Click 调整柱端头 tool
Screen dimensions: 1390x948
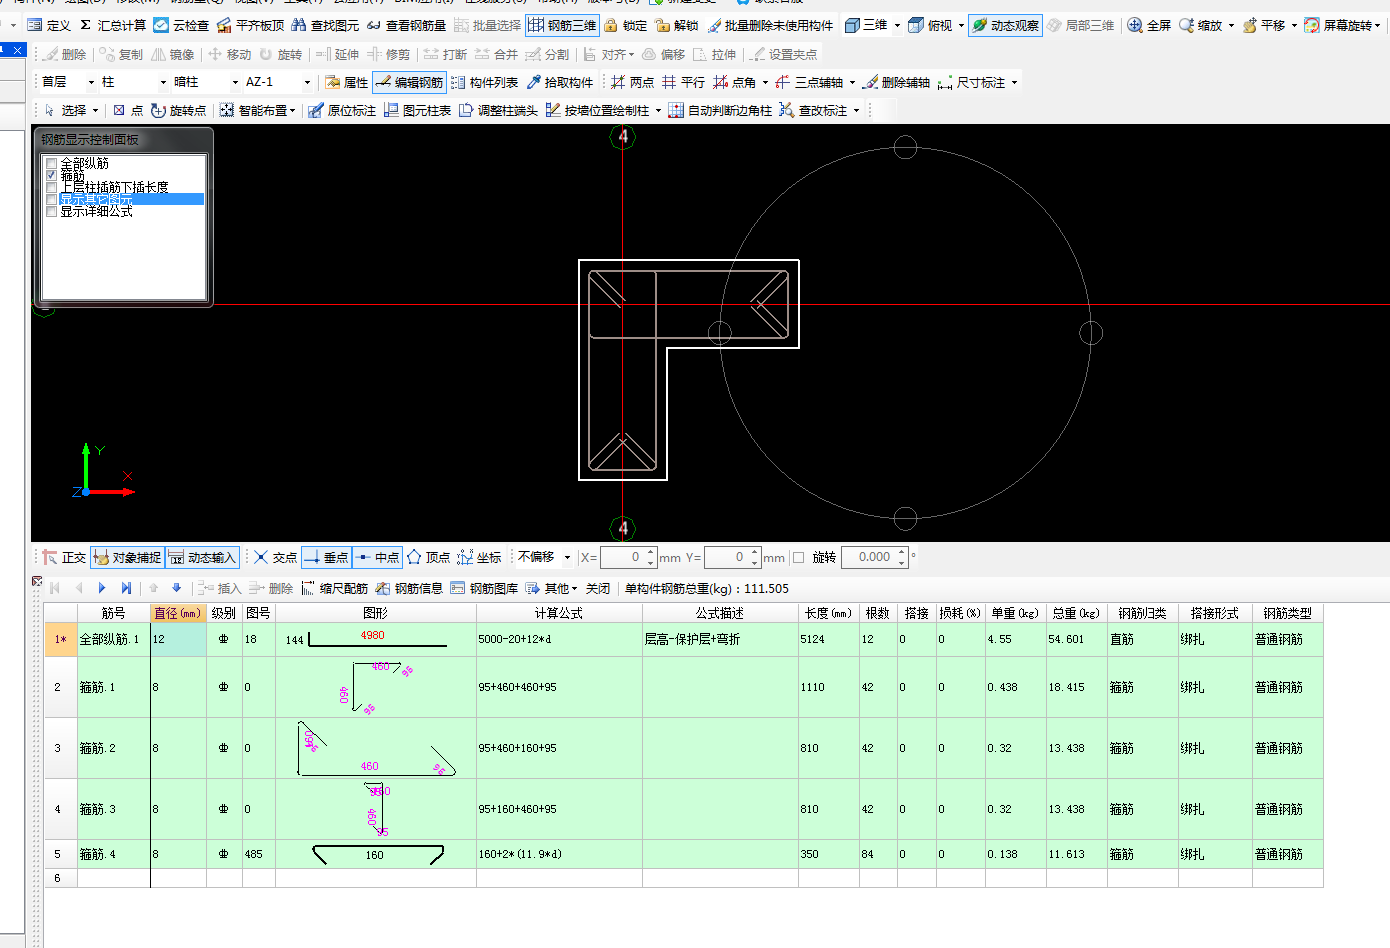point(498,110)
